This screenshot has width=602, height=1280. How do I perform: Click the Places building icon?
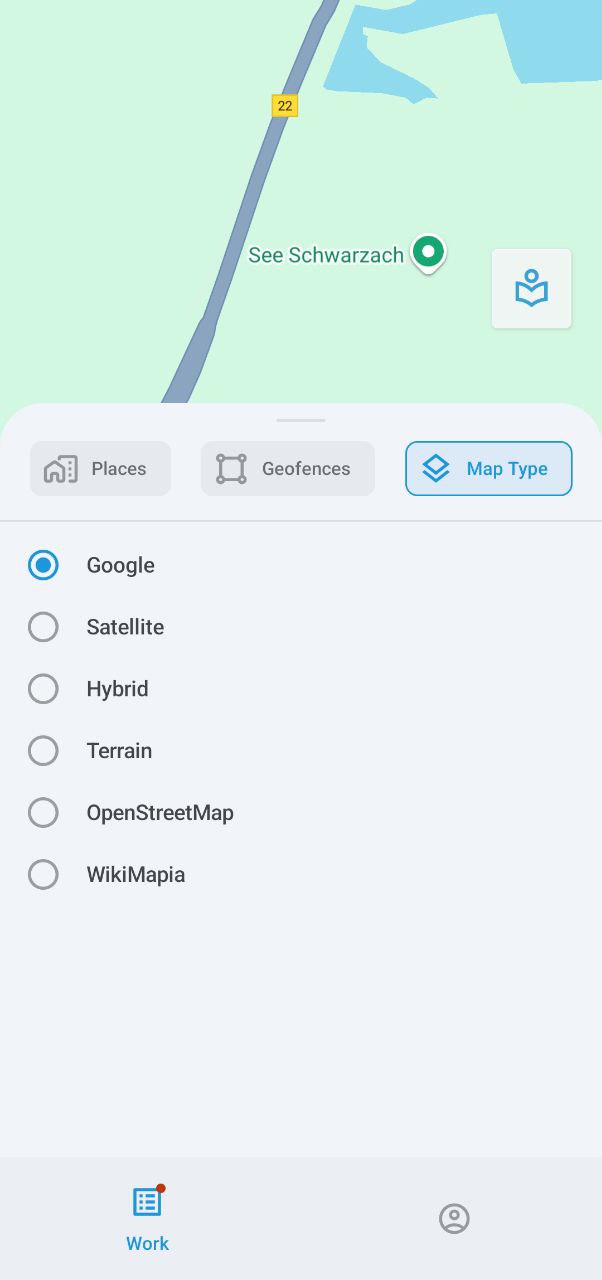coord(61,468)
